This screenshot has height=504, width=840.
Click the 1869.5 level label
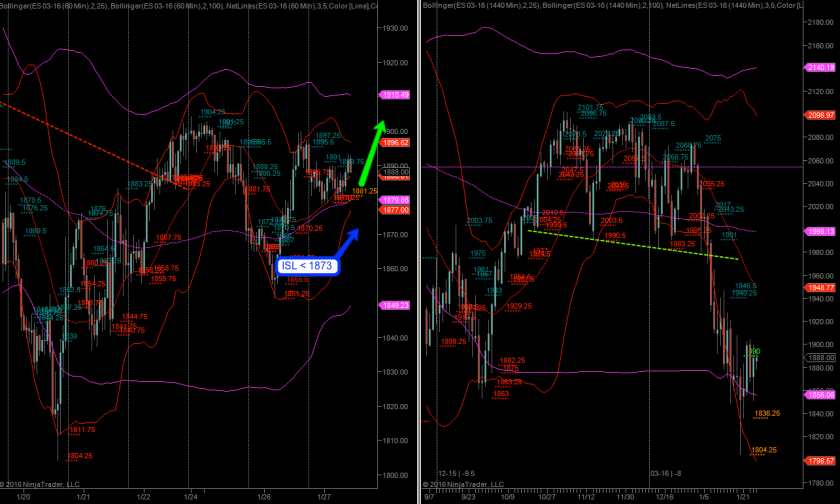point(35,231)
